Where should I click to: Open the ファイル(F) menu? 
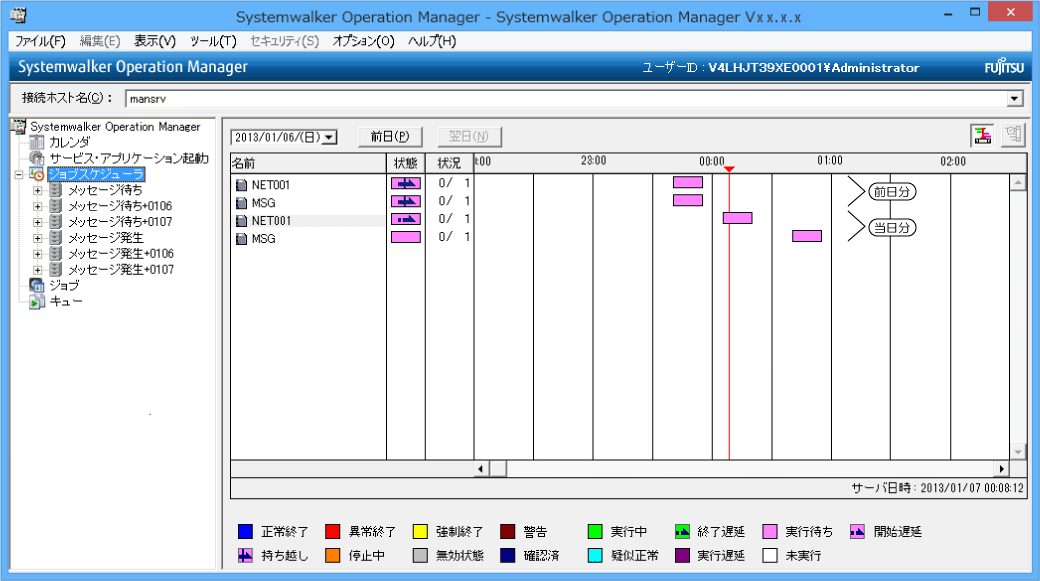point(40,41)
